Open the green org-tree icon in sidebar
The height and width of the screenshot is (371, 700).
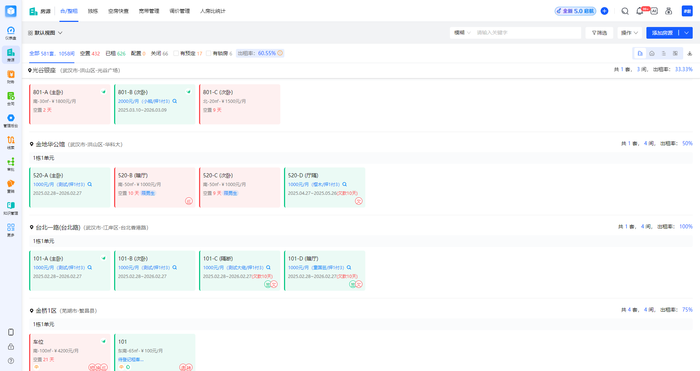(x=11, y=164)
